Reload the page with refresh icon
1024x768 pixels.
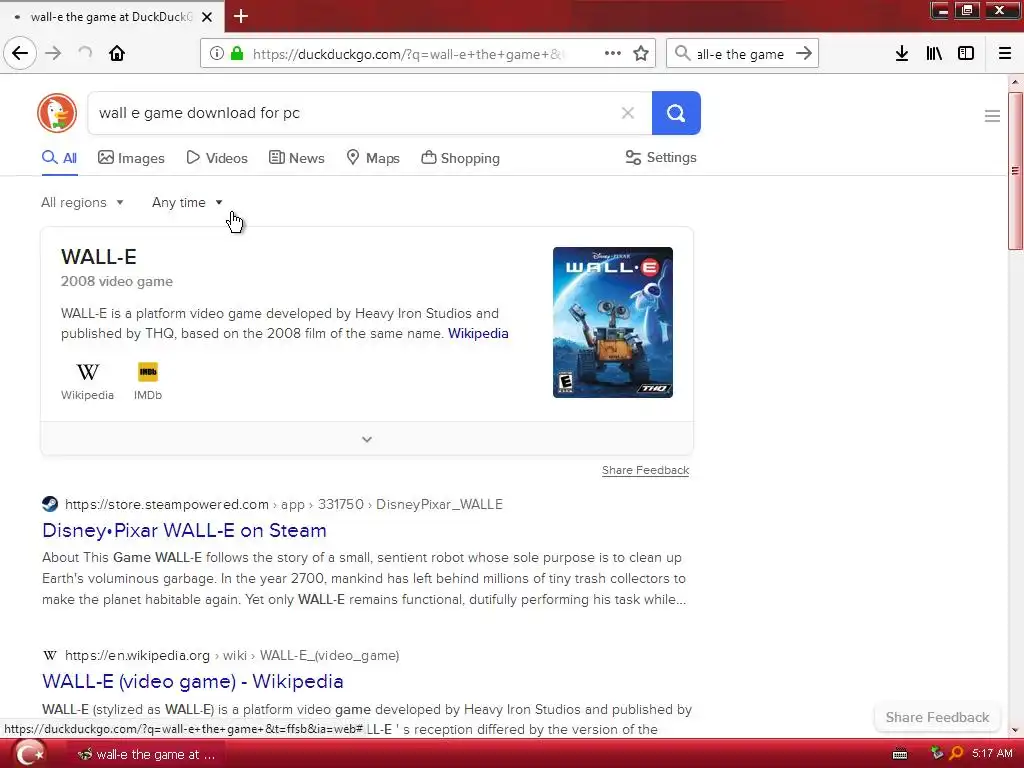(x=85, y=53)
